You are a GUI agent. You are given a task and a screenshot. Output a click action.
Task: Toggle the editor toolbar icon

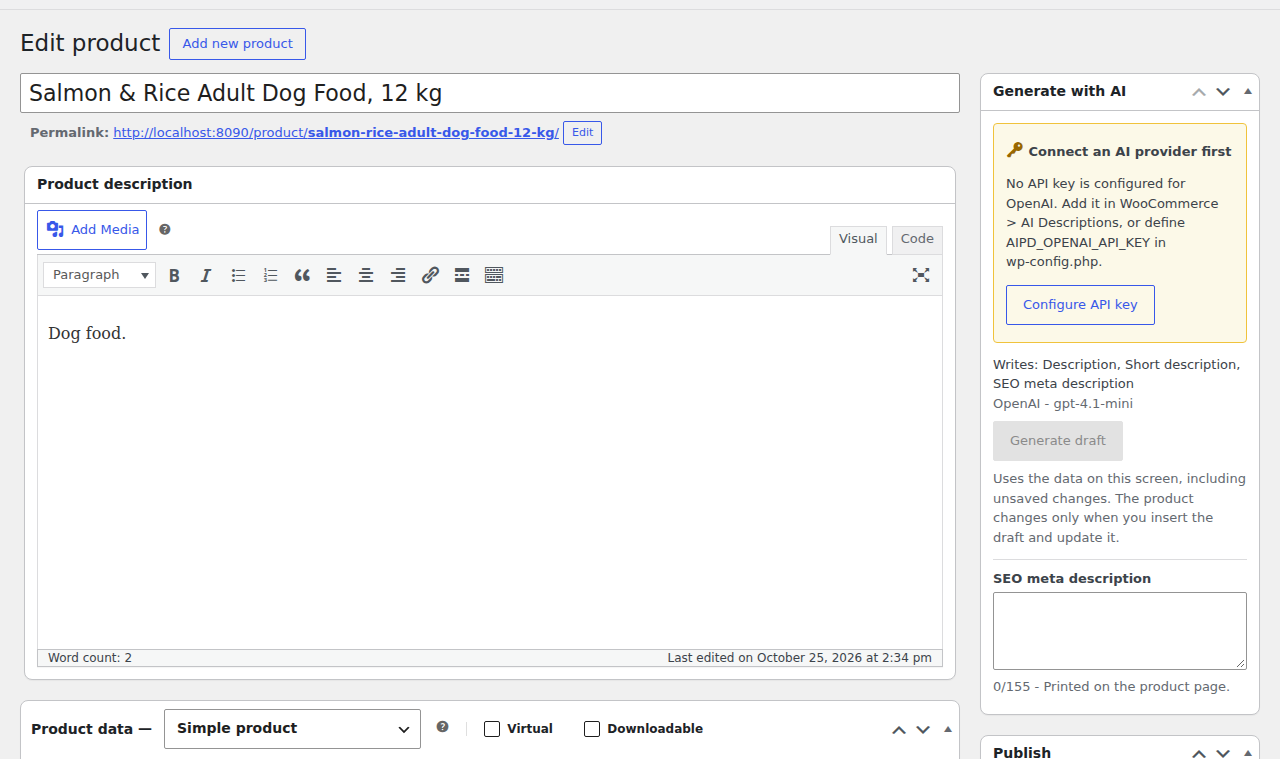click(x=494, y=275)
